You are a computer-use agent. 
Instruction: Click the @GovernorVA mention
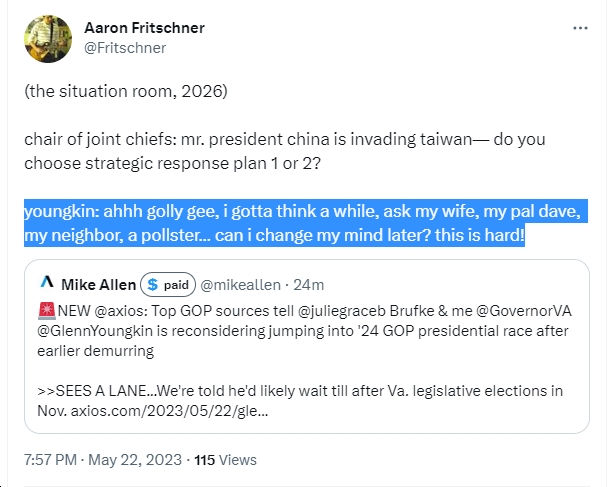[x=523, y=310]
